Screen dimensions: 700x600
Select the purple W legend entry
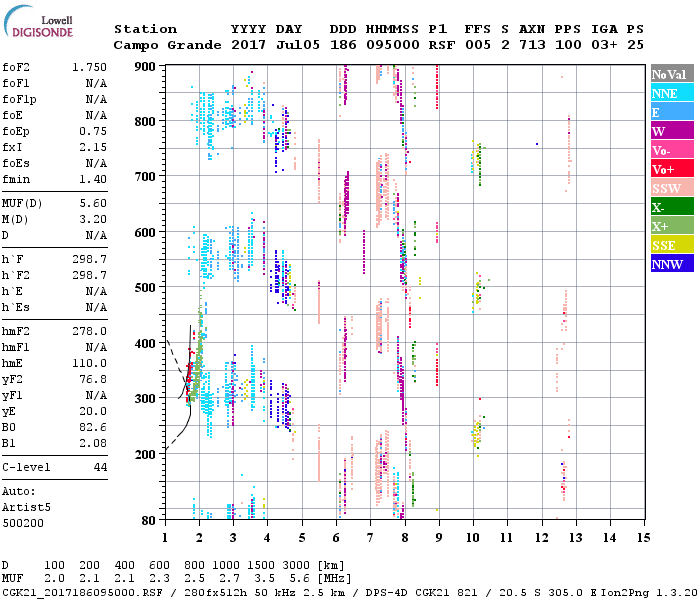coord(669,131)
